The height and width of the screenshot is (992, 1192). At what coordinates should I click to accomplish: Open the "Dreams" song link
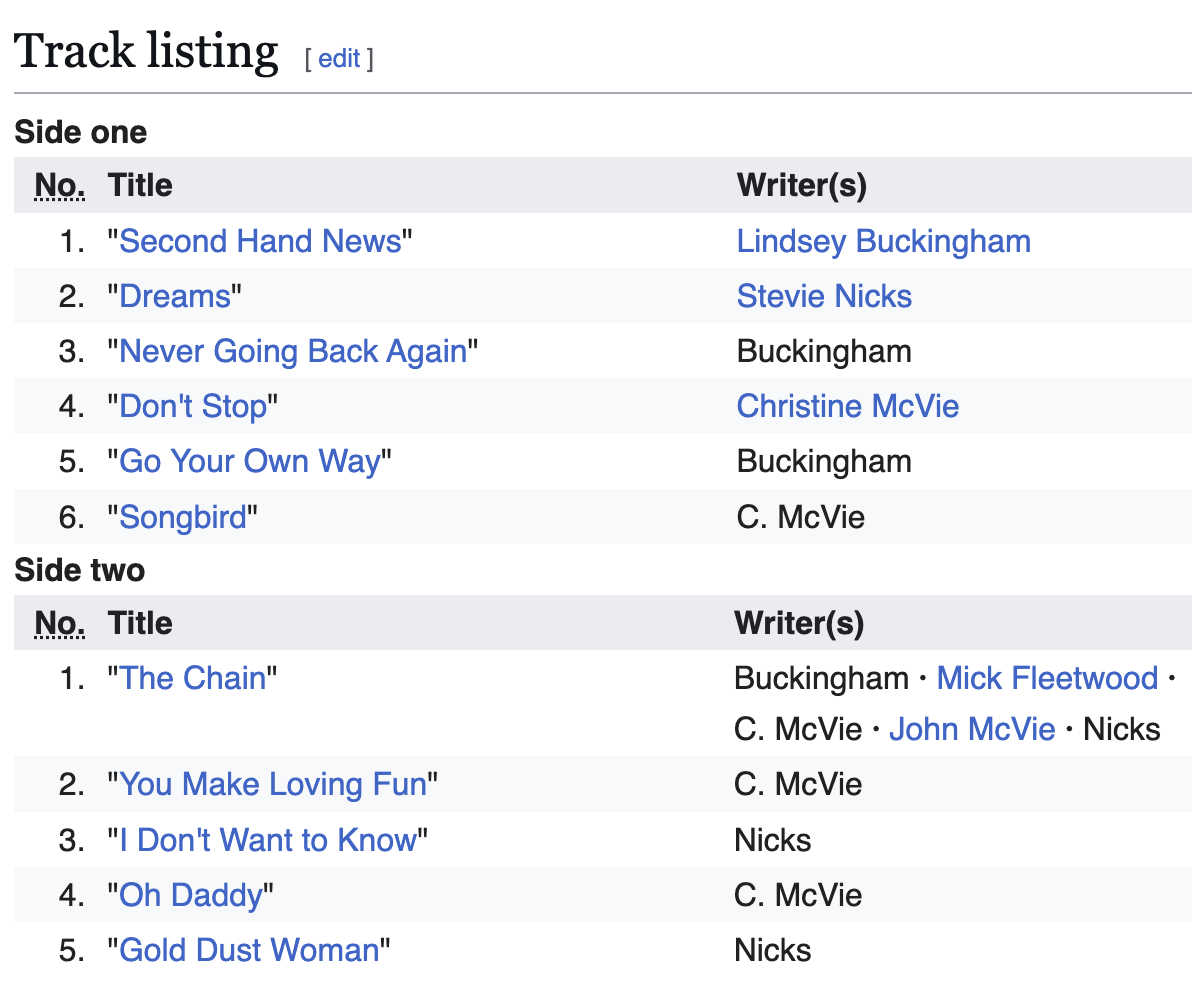(175, 296)
